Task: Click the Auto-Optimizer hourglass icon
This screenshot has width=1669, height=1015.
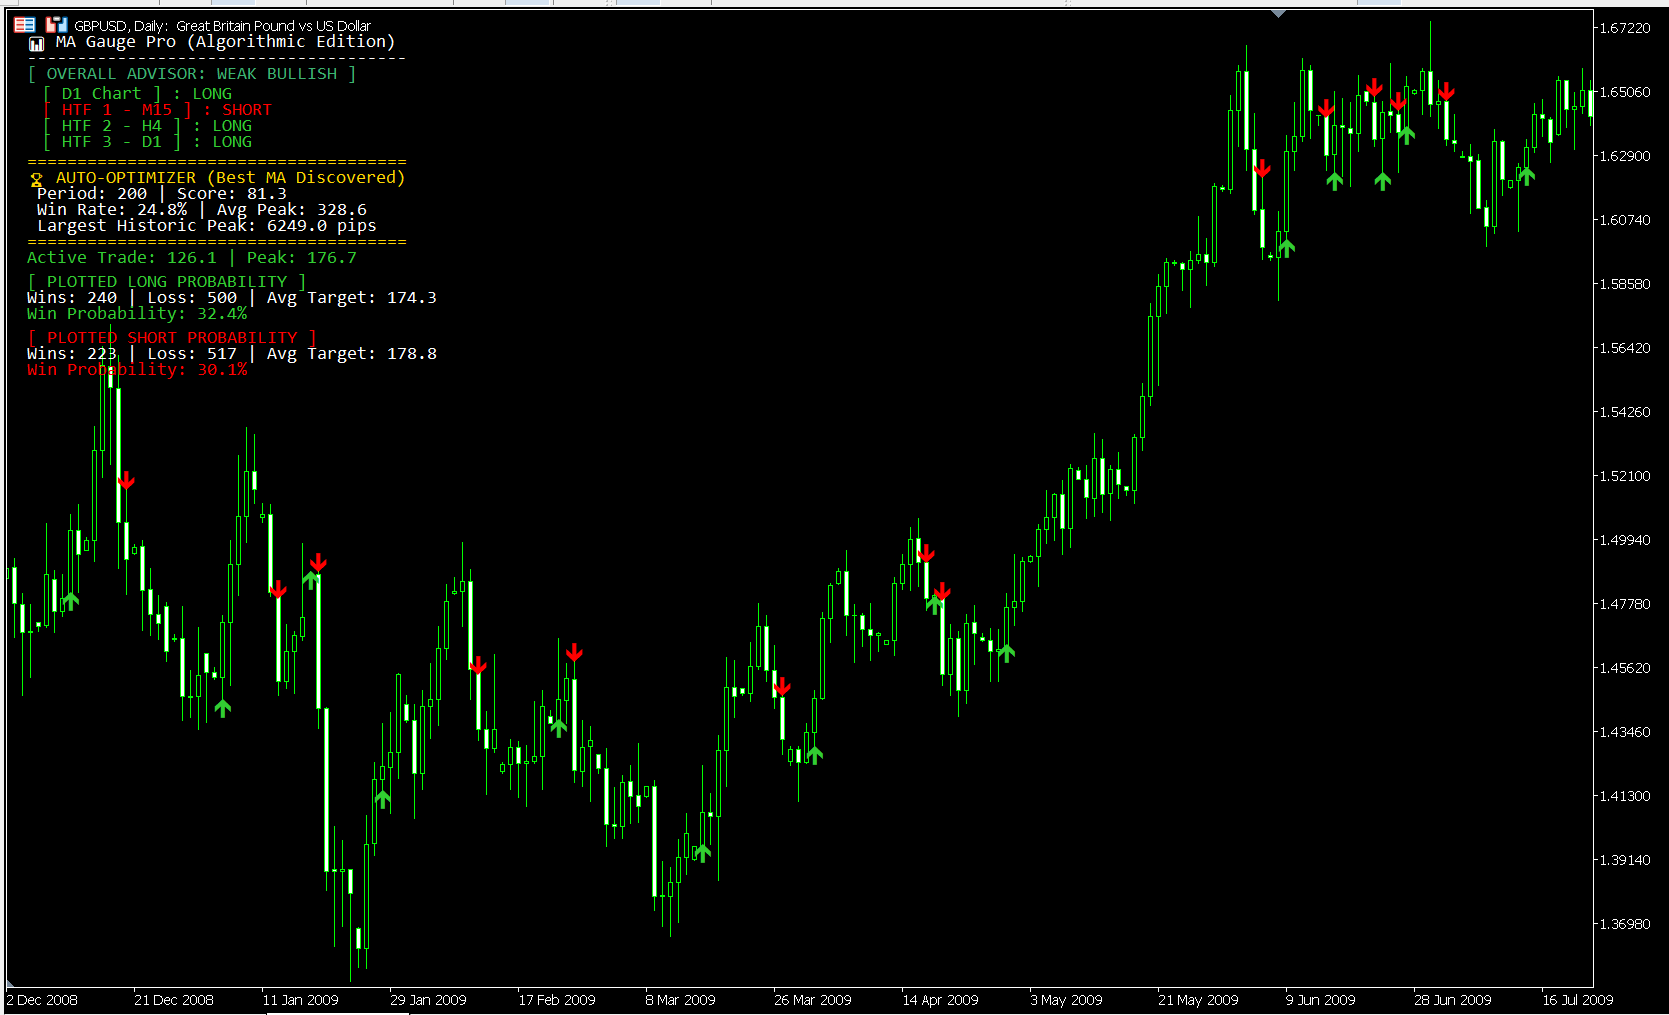Action: coord(37,180)
